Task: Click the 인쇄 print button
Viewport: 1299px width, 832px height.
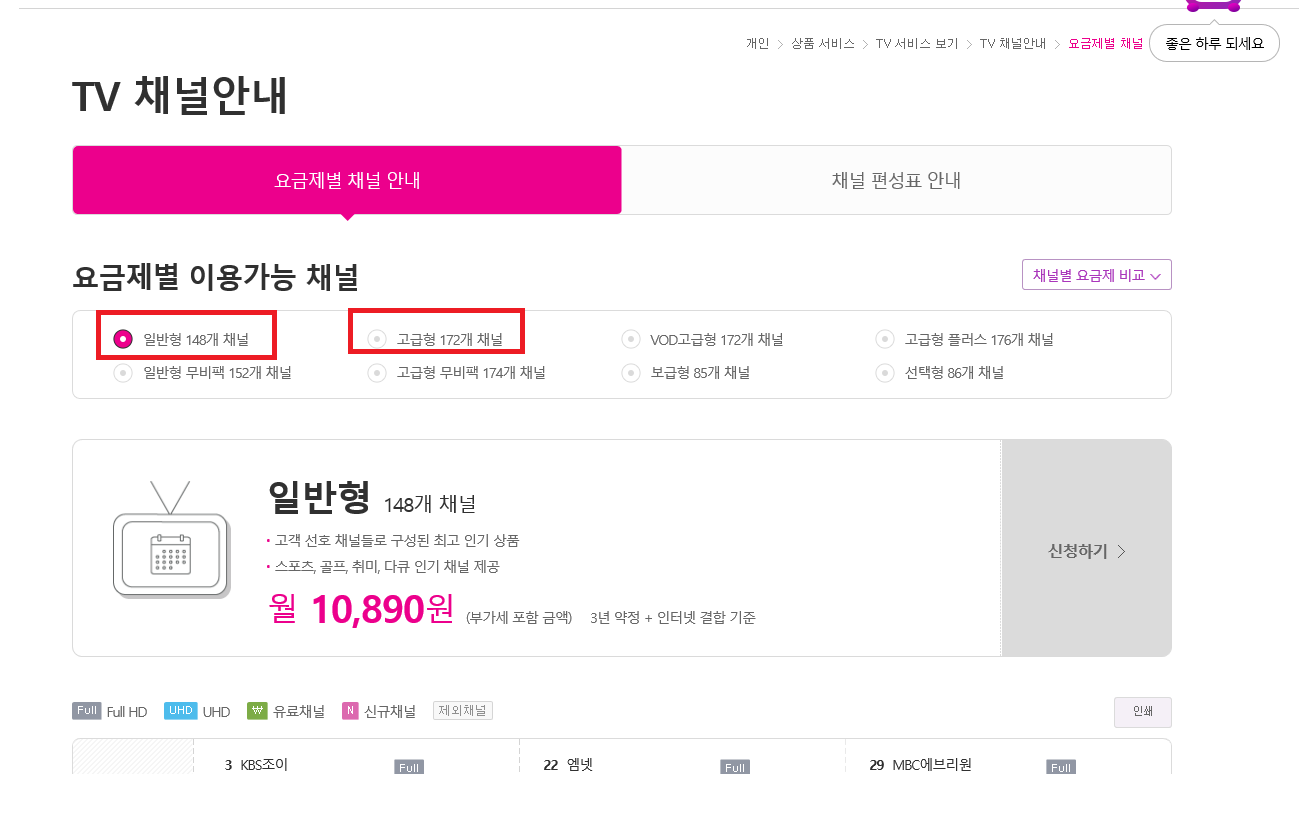Action: 1142,712
